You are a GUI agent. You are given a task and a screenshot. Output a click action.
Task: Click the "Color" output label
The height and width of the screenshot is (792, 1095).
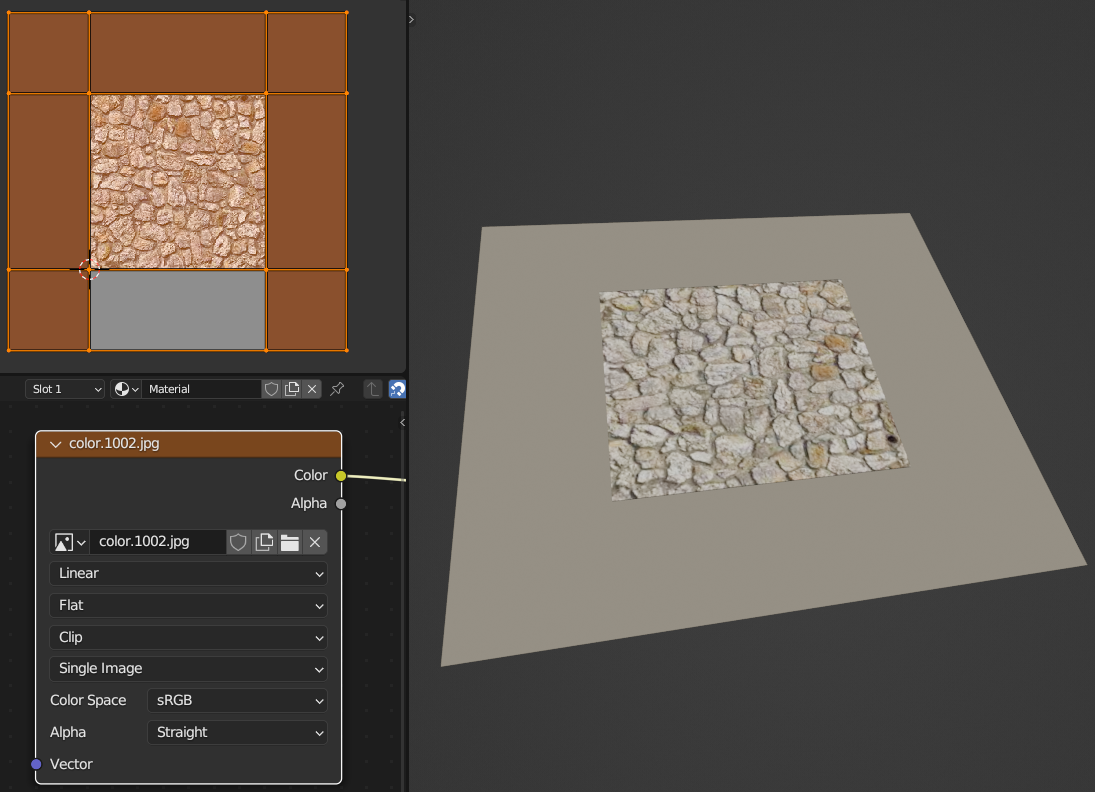(311, 476)
